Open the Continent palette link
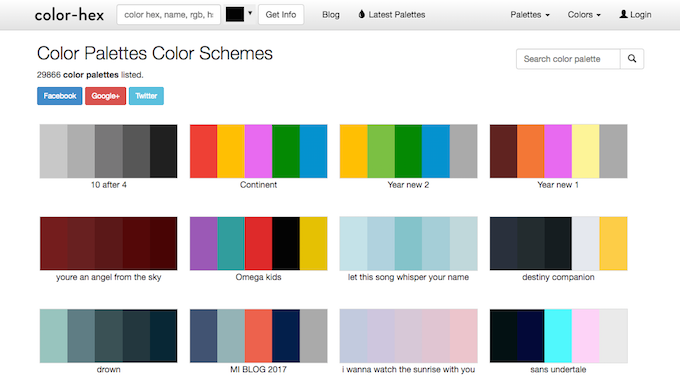680x387 pixels. [258, 185]
